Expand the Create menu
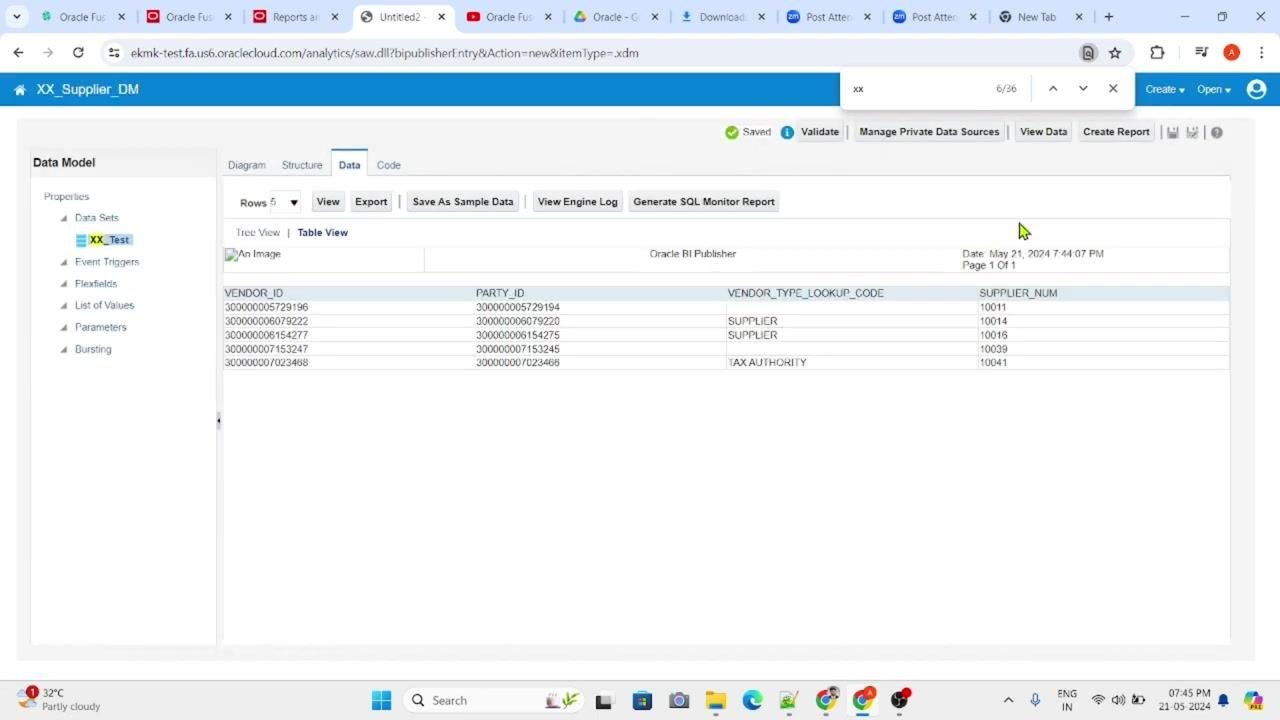 tap(1165, 90)
